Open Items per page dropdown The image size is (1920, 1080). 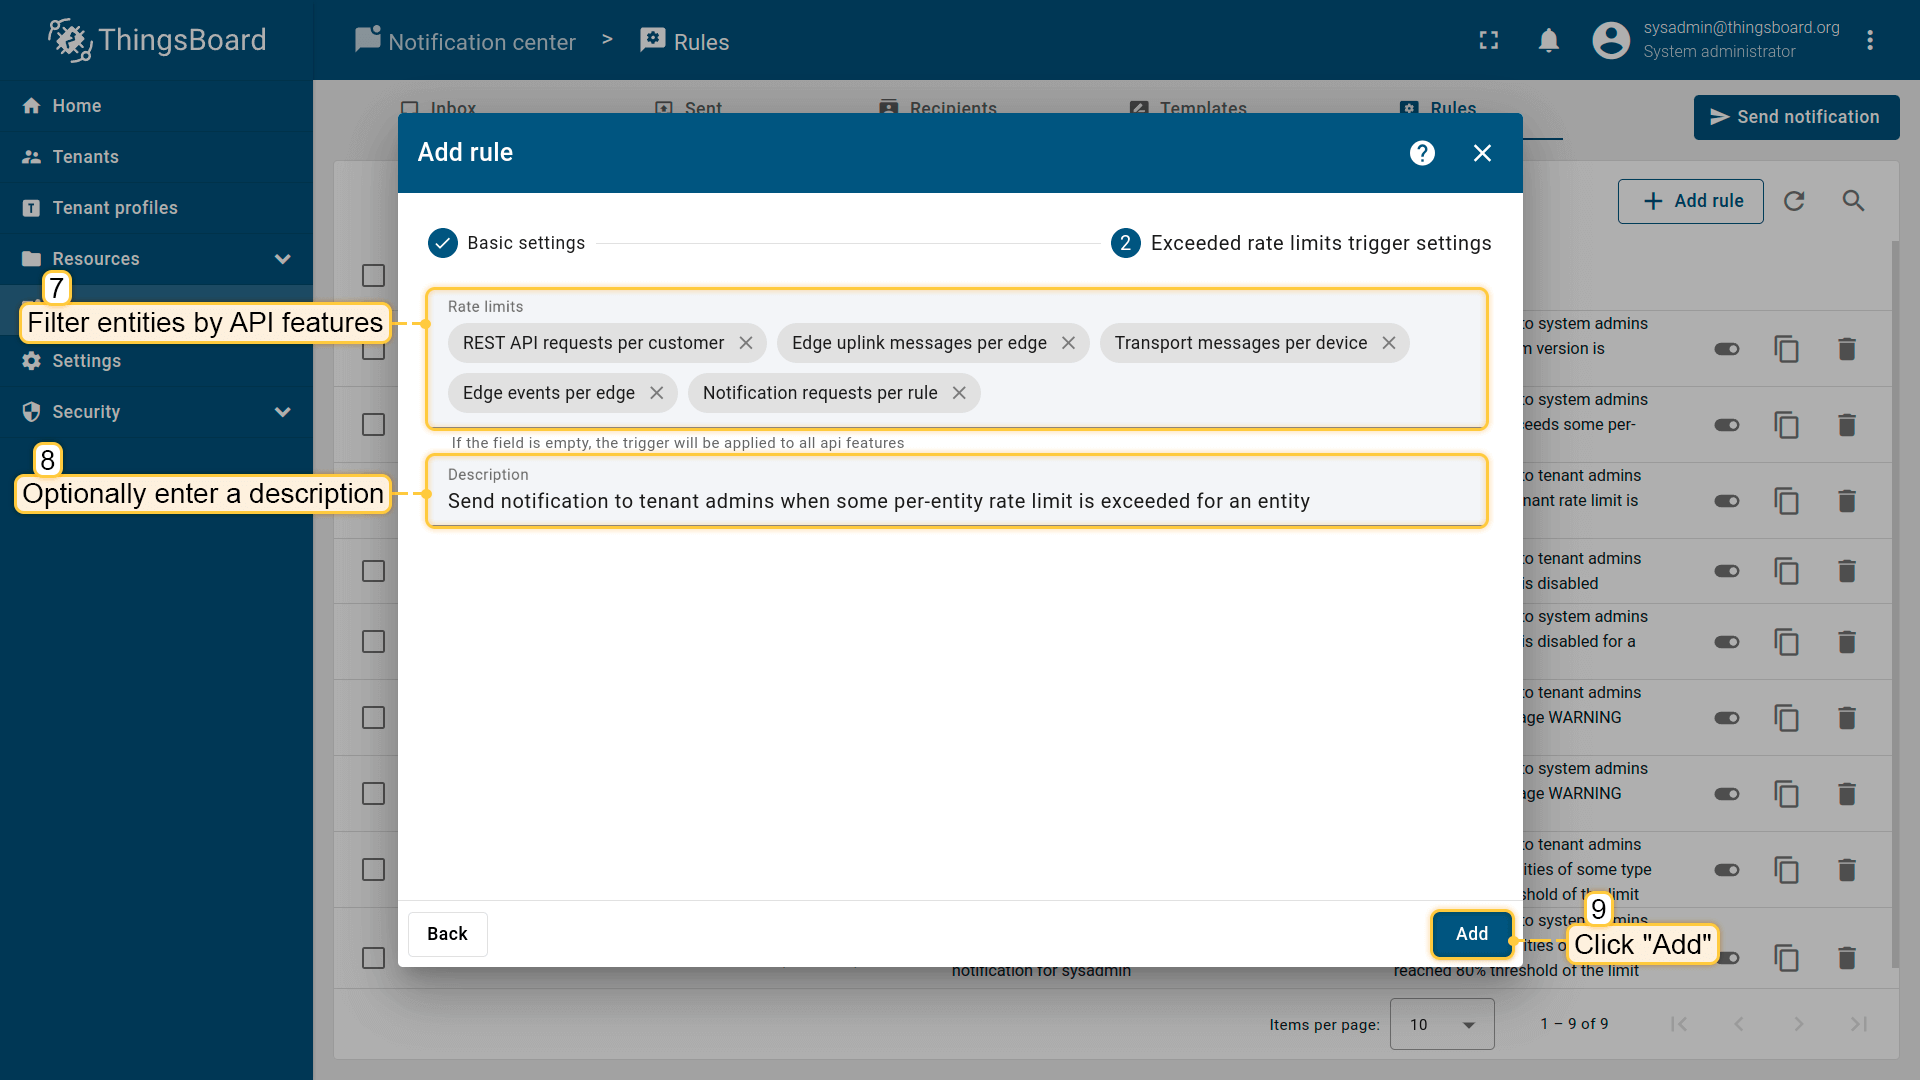coord(1441,1024)
